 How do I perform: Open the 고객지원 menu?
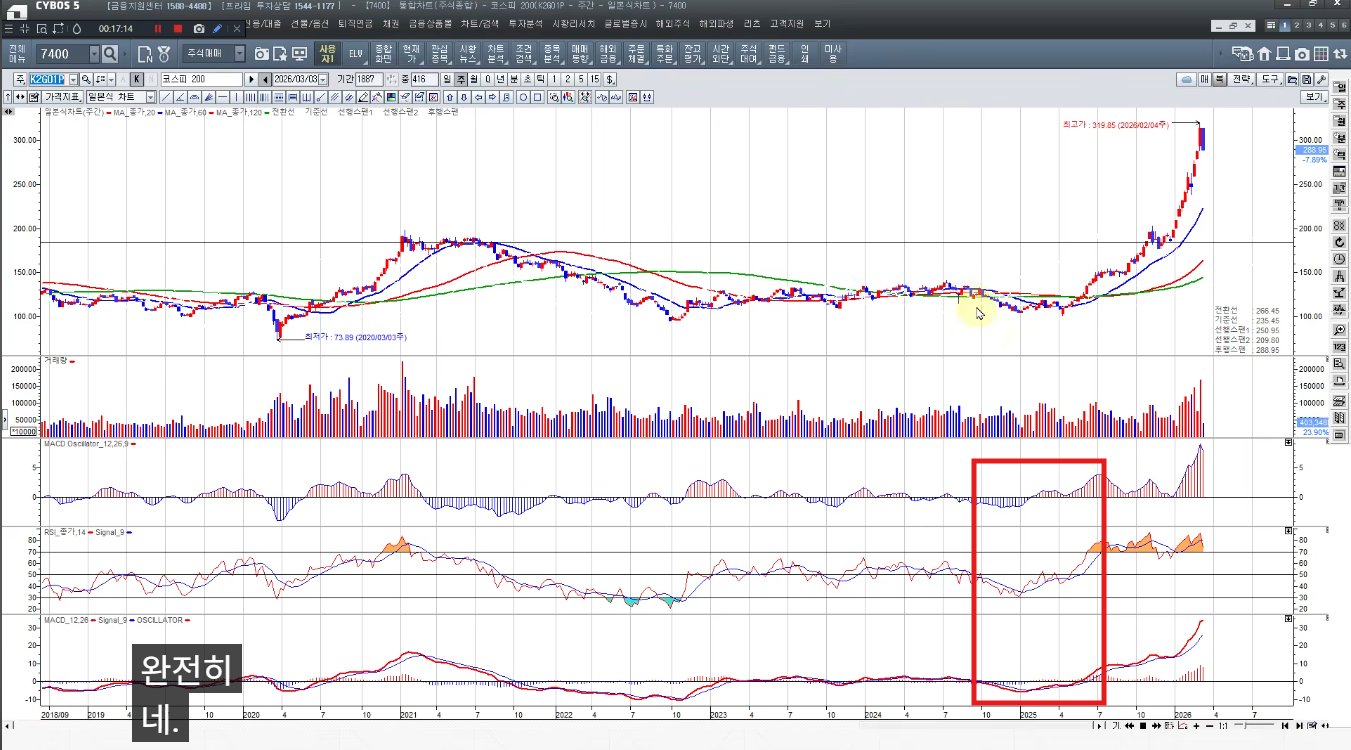(x=787, y=23)
